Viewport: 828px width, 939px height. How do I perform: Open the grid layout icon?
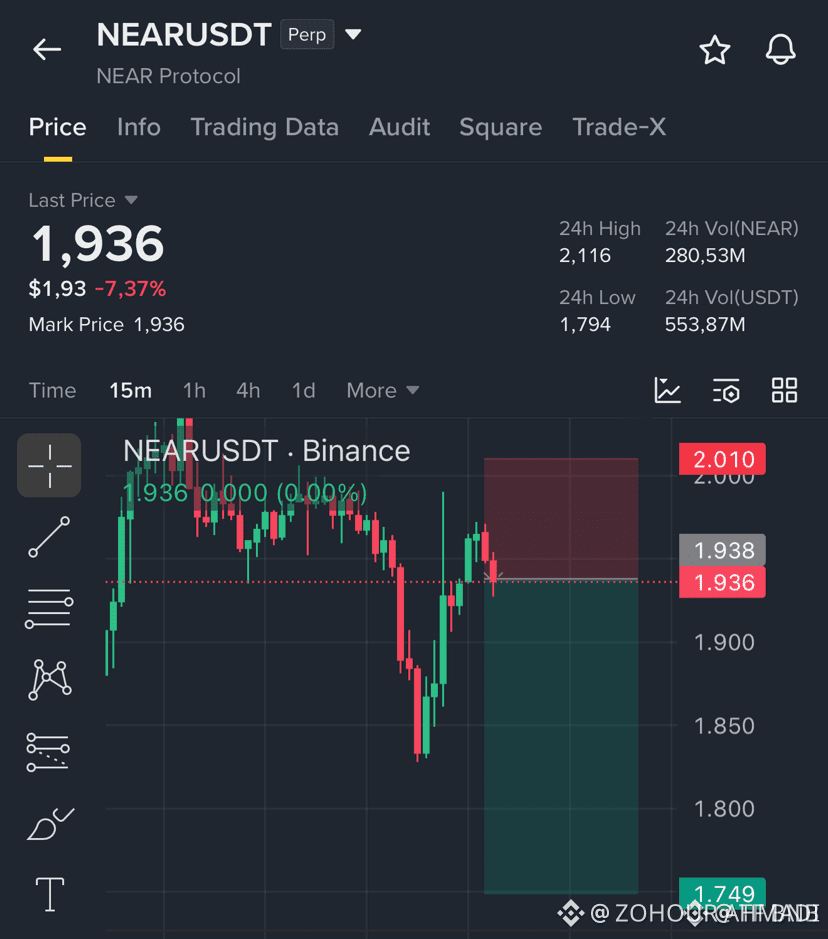(784, 390)
